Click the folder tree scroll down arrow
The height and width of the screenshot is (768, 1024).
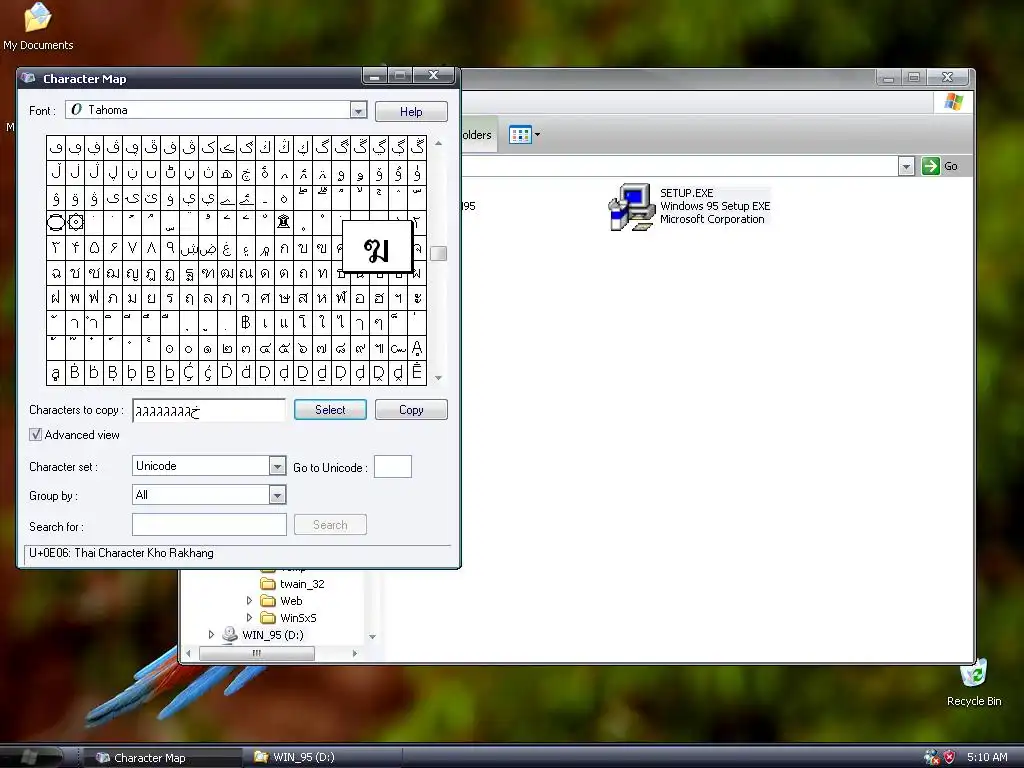tap(372, 637)
